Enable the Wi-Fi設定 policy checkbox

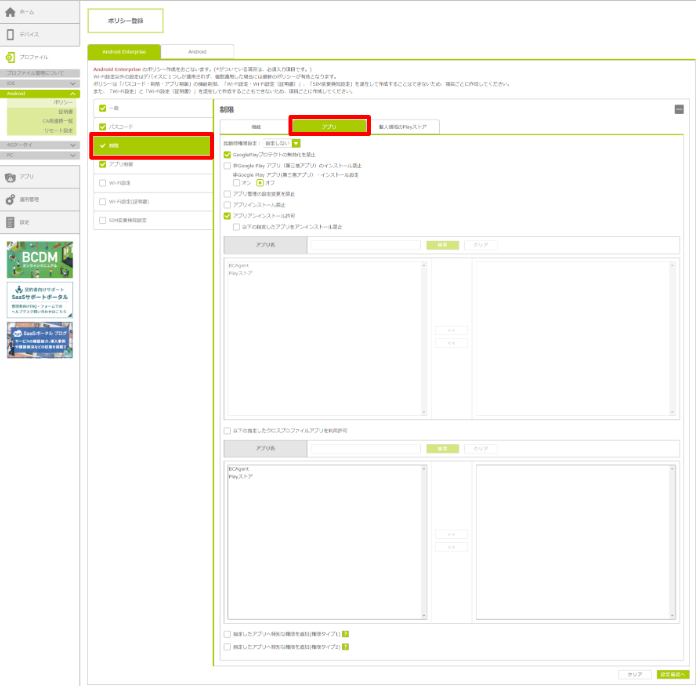pos(102,183)
